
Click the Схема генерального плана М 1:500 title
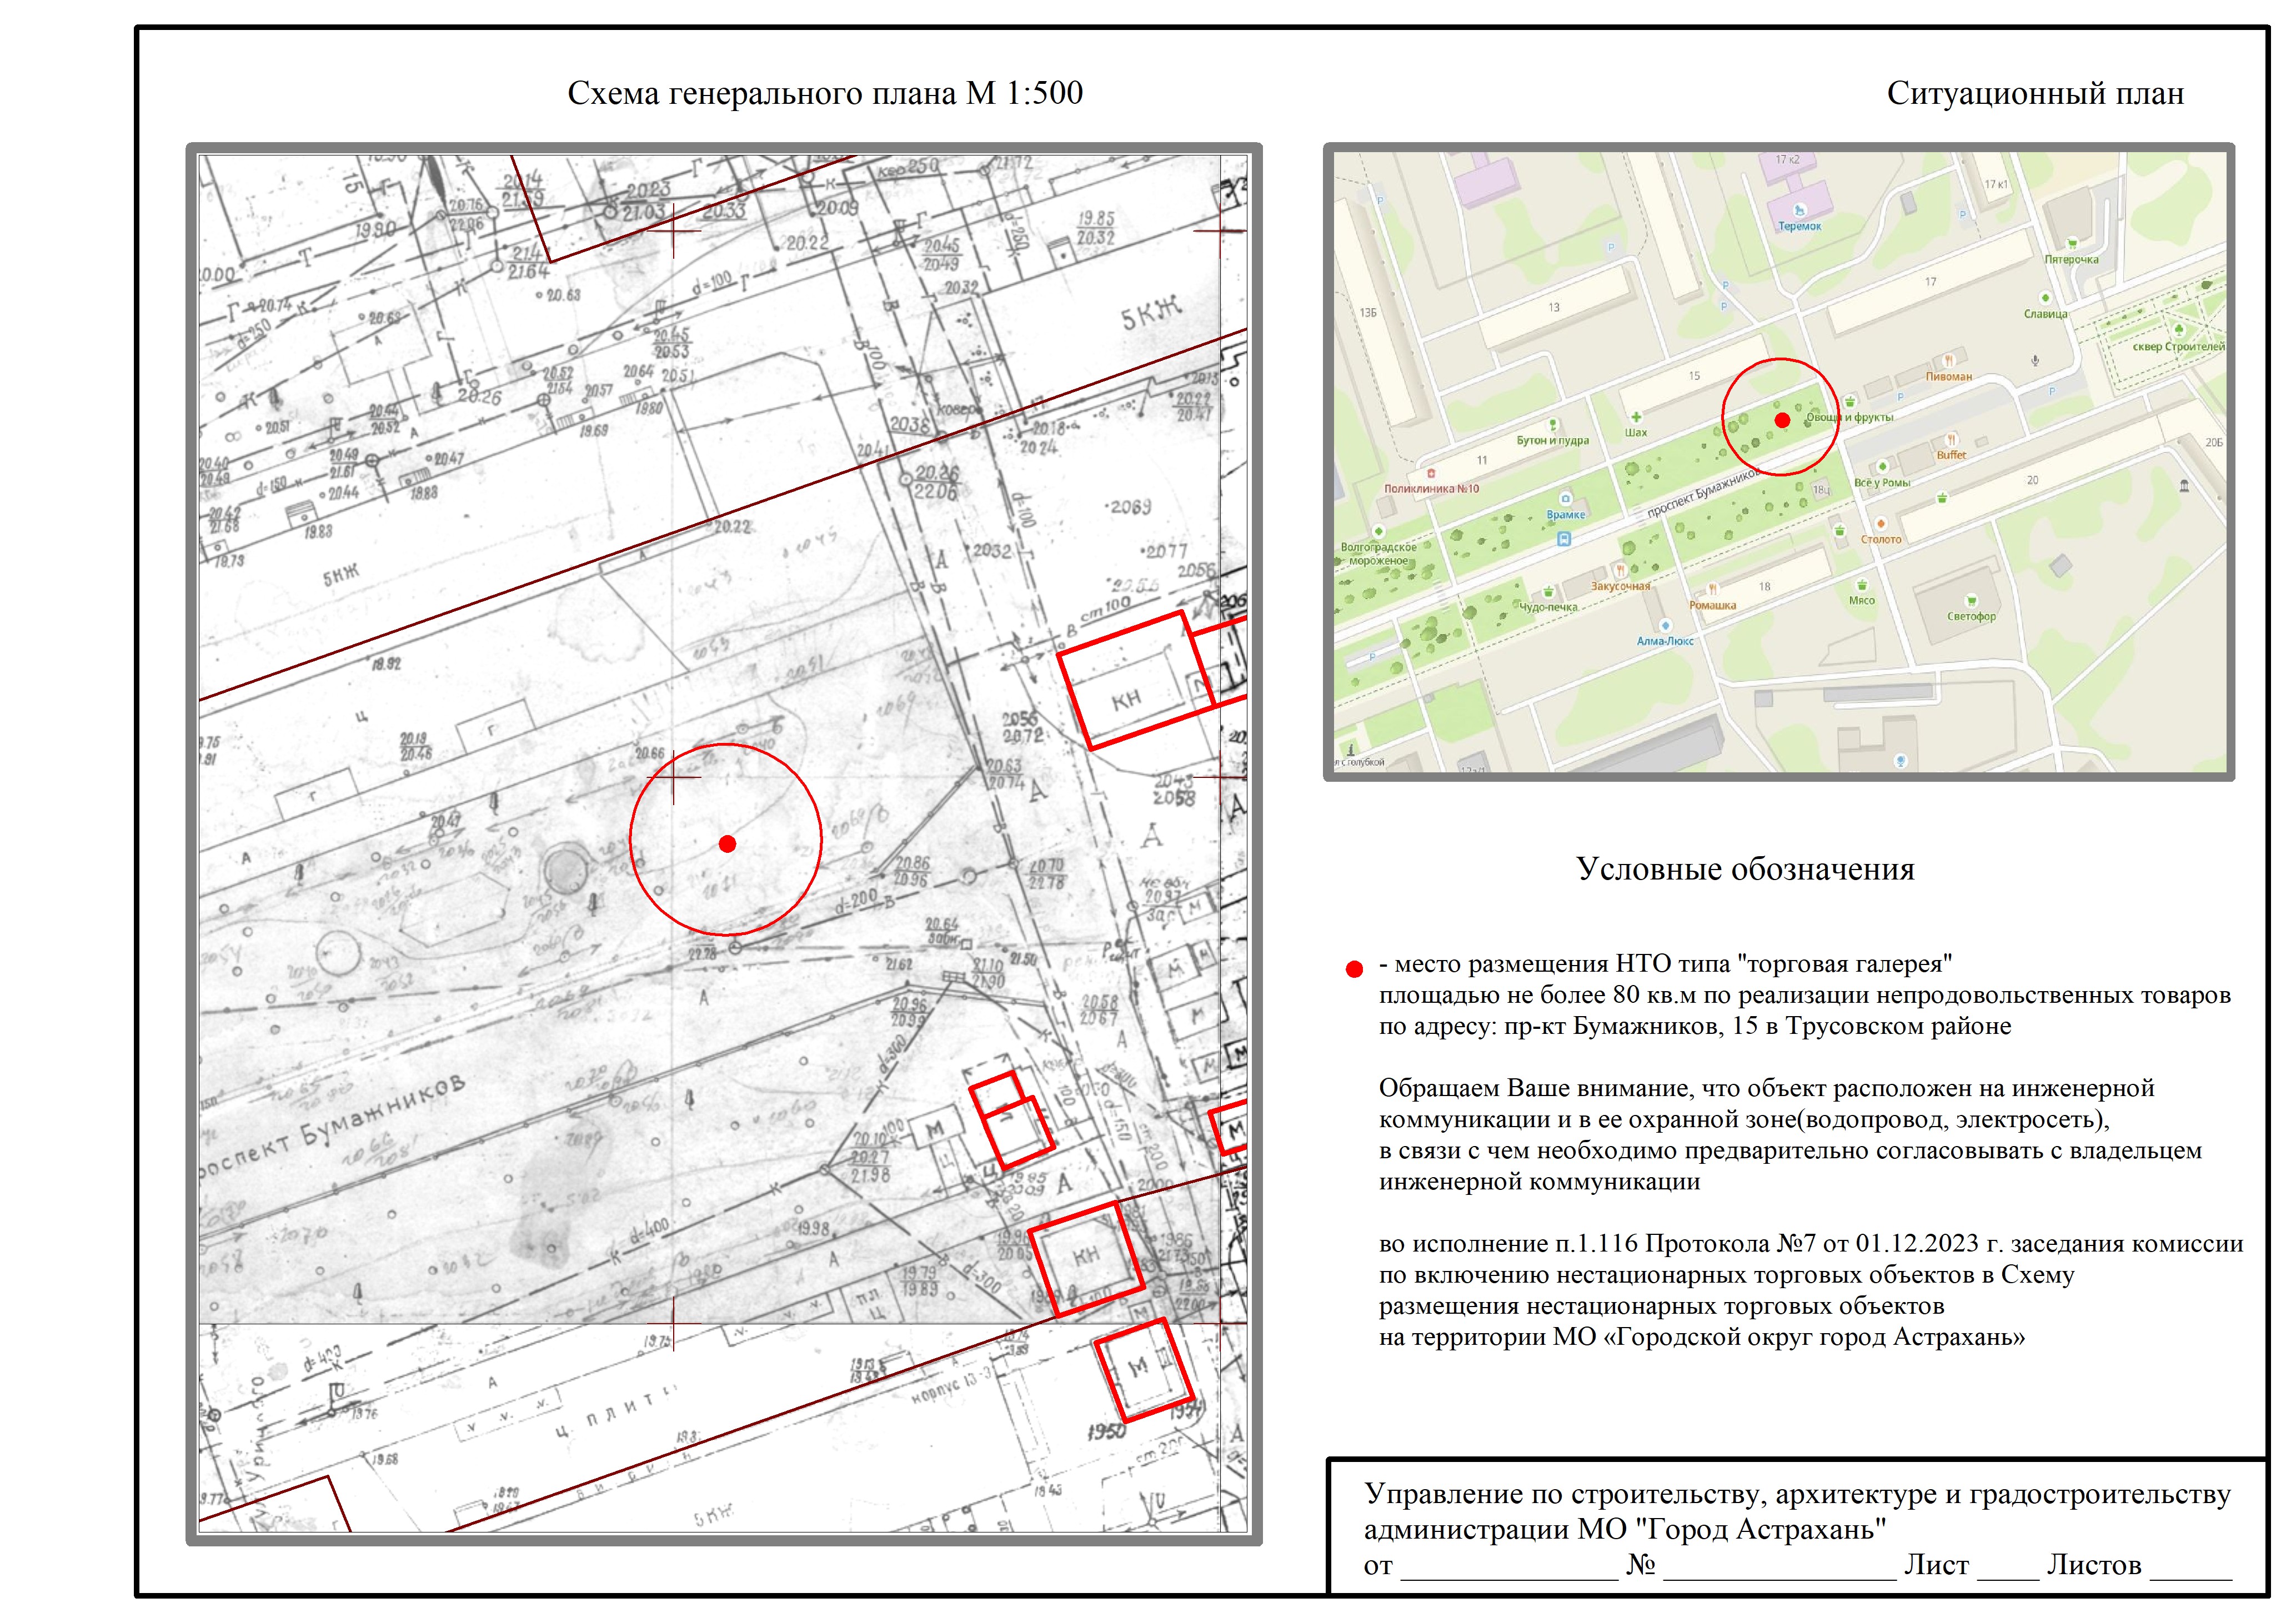tap(825, 93)
